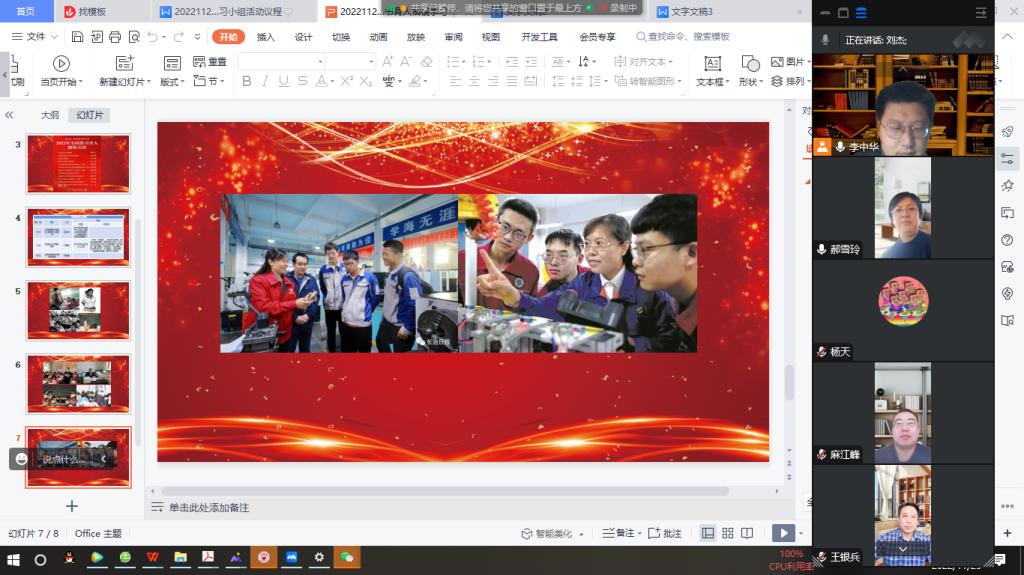Click the 当页开始 slideshow play icon
This screenshot has height=575, width=1024.
coord(61,63)
